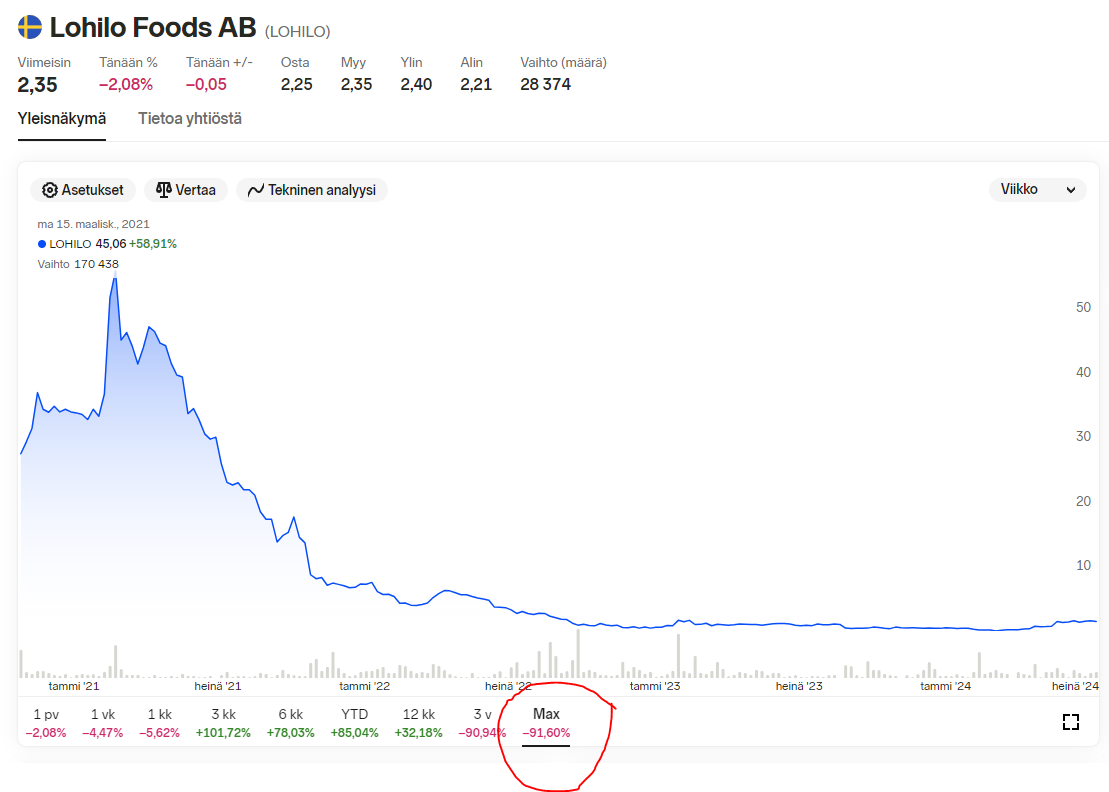Select the 3 kk time range
Screen dimensions: 1109x792
click(223, 723)
